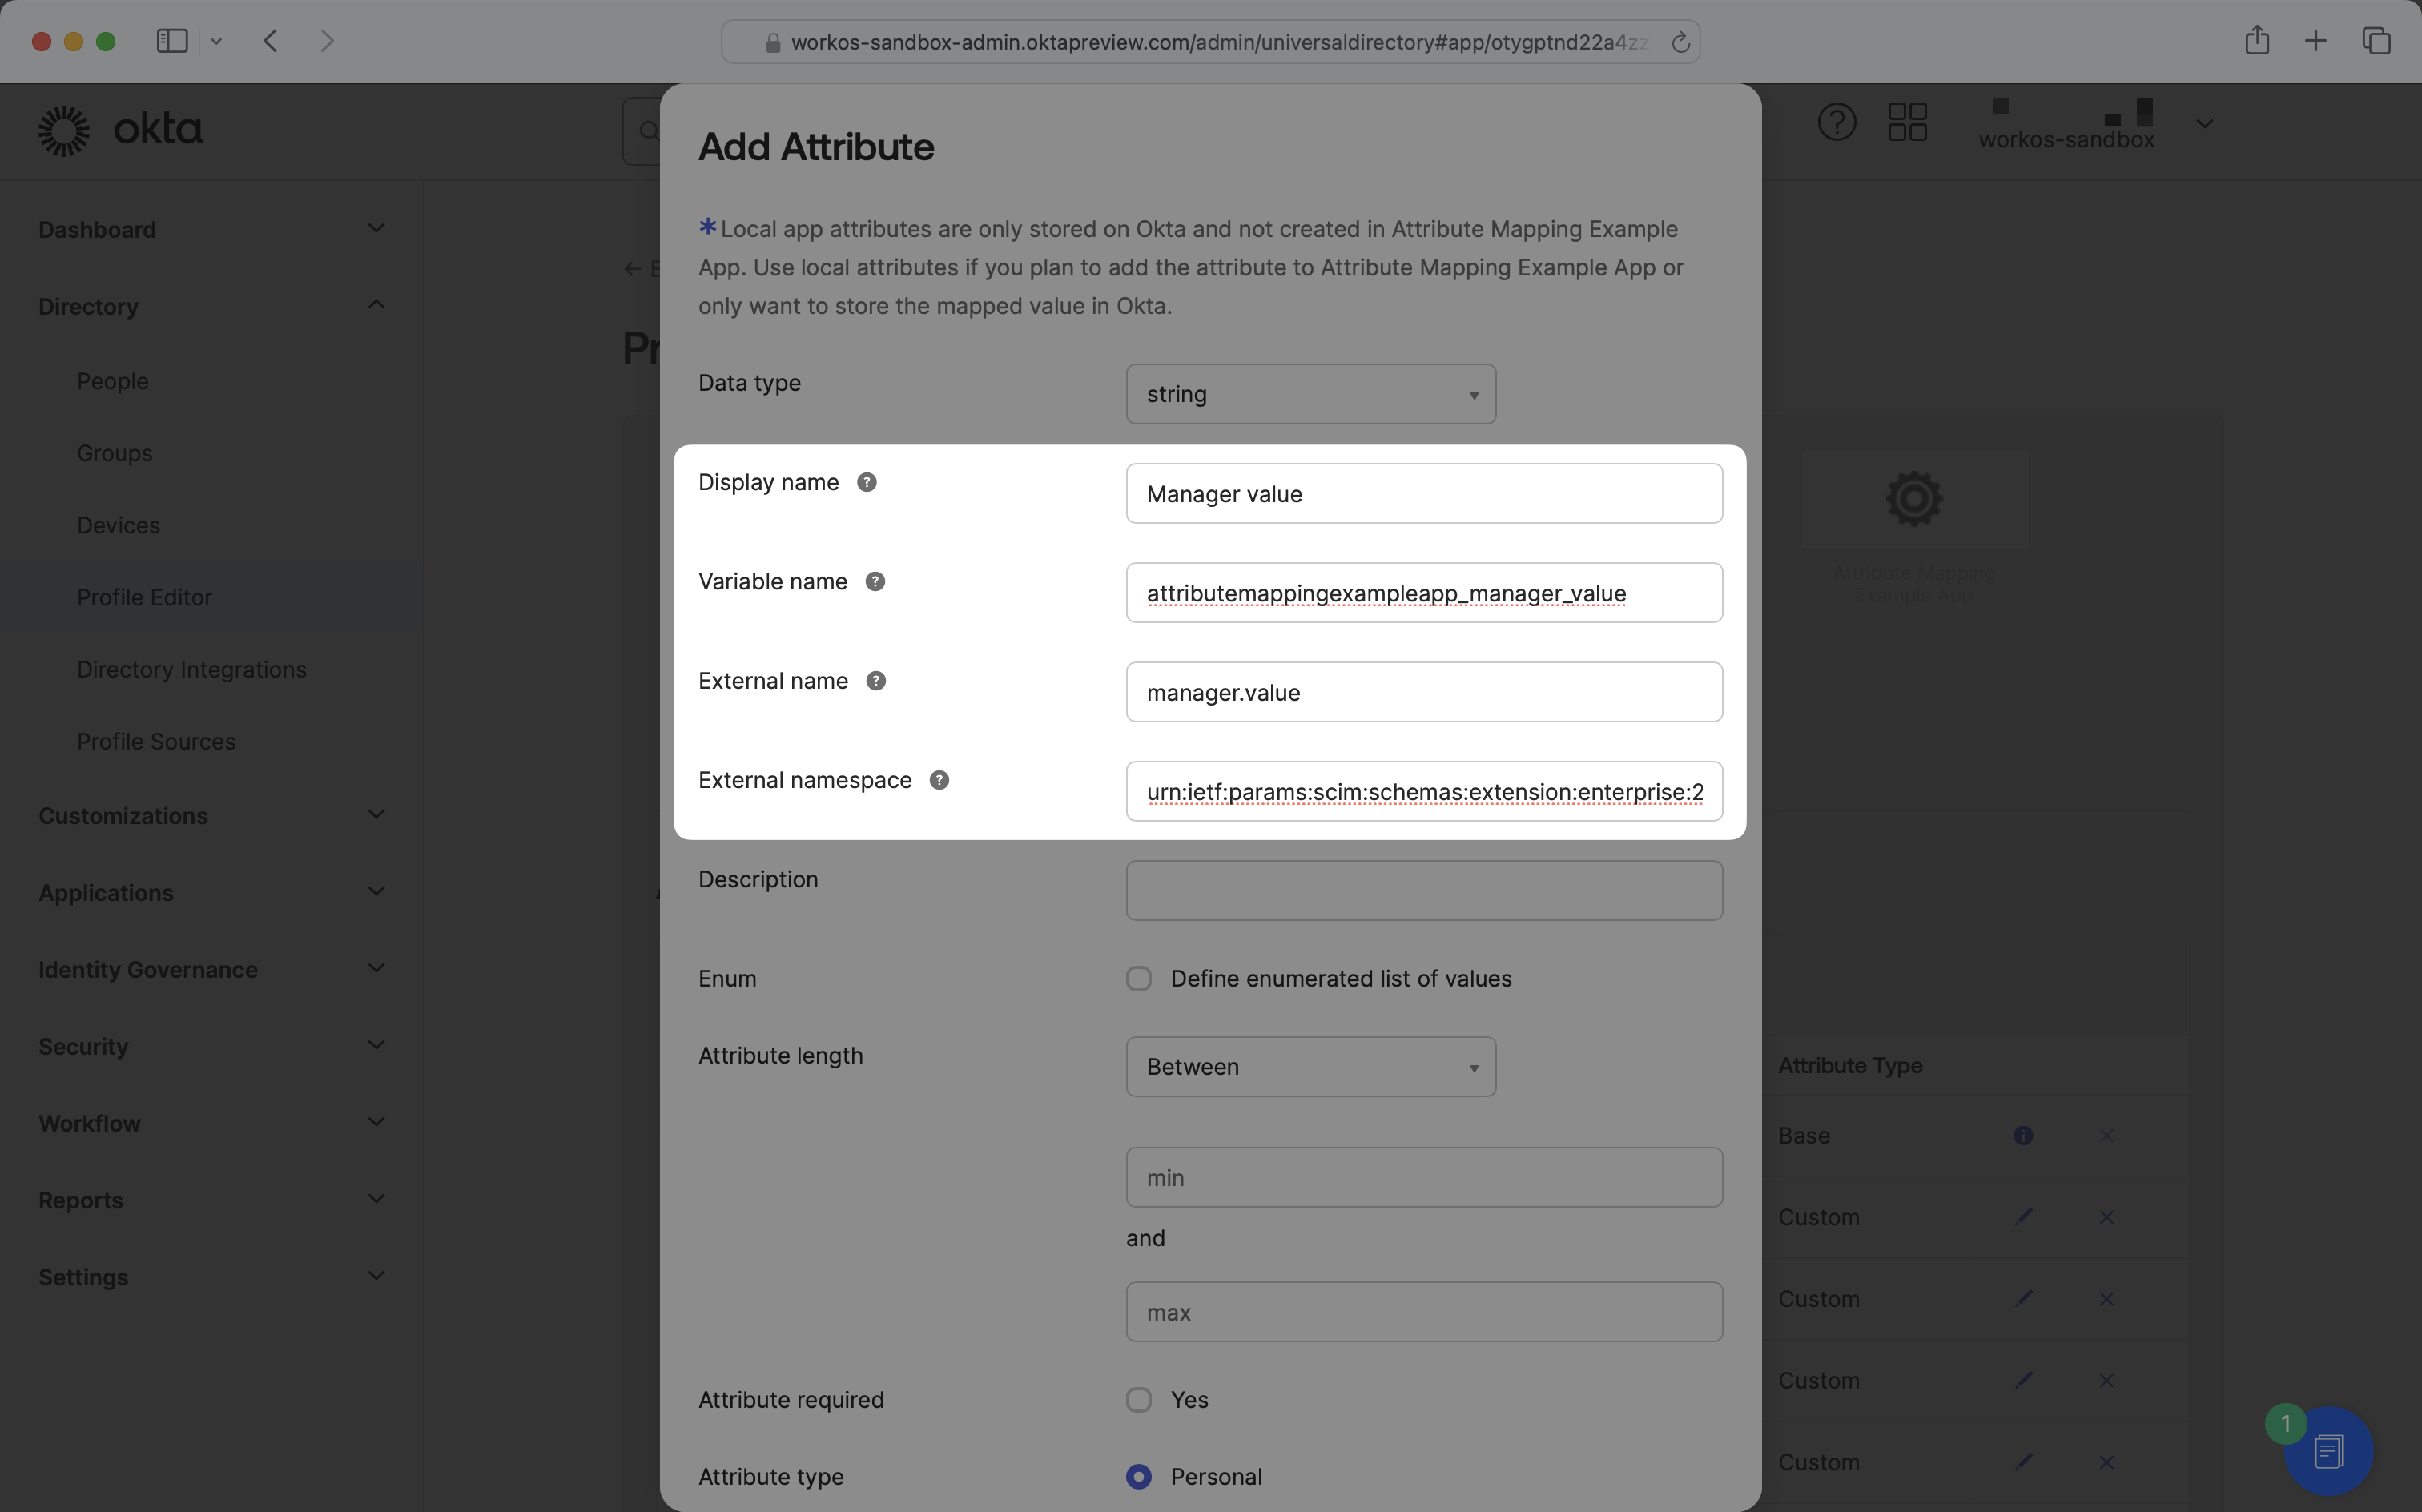Click the Display name help icon
Screen dimensions: 2422x1512
[x=867, y=482]
